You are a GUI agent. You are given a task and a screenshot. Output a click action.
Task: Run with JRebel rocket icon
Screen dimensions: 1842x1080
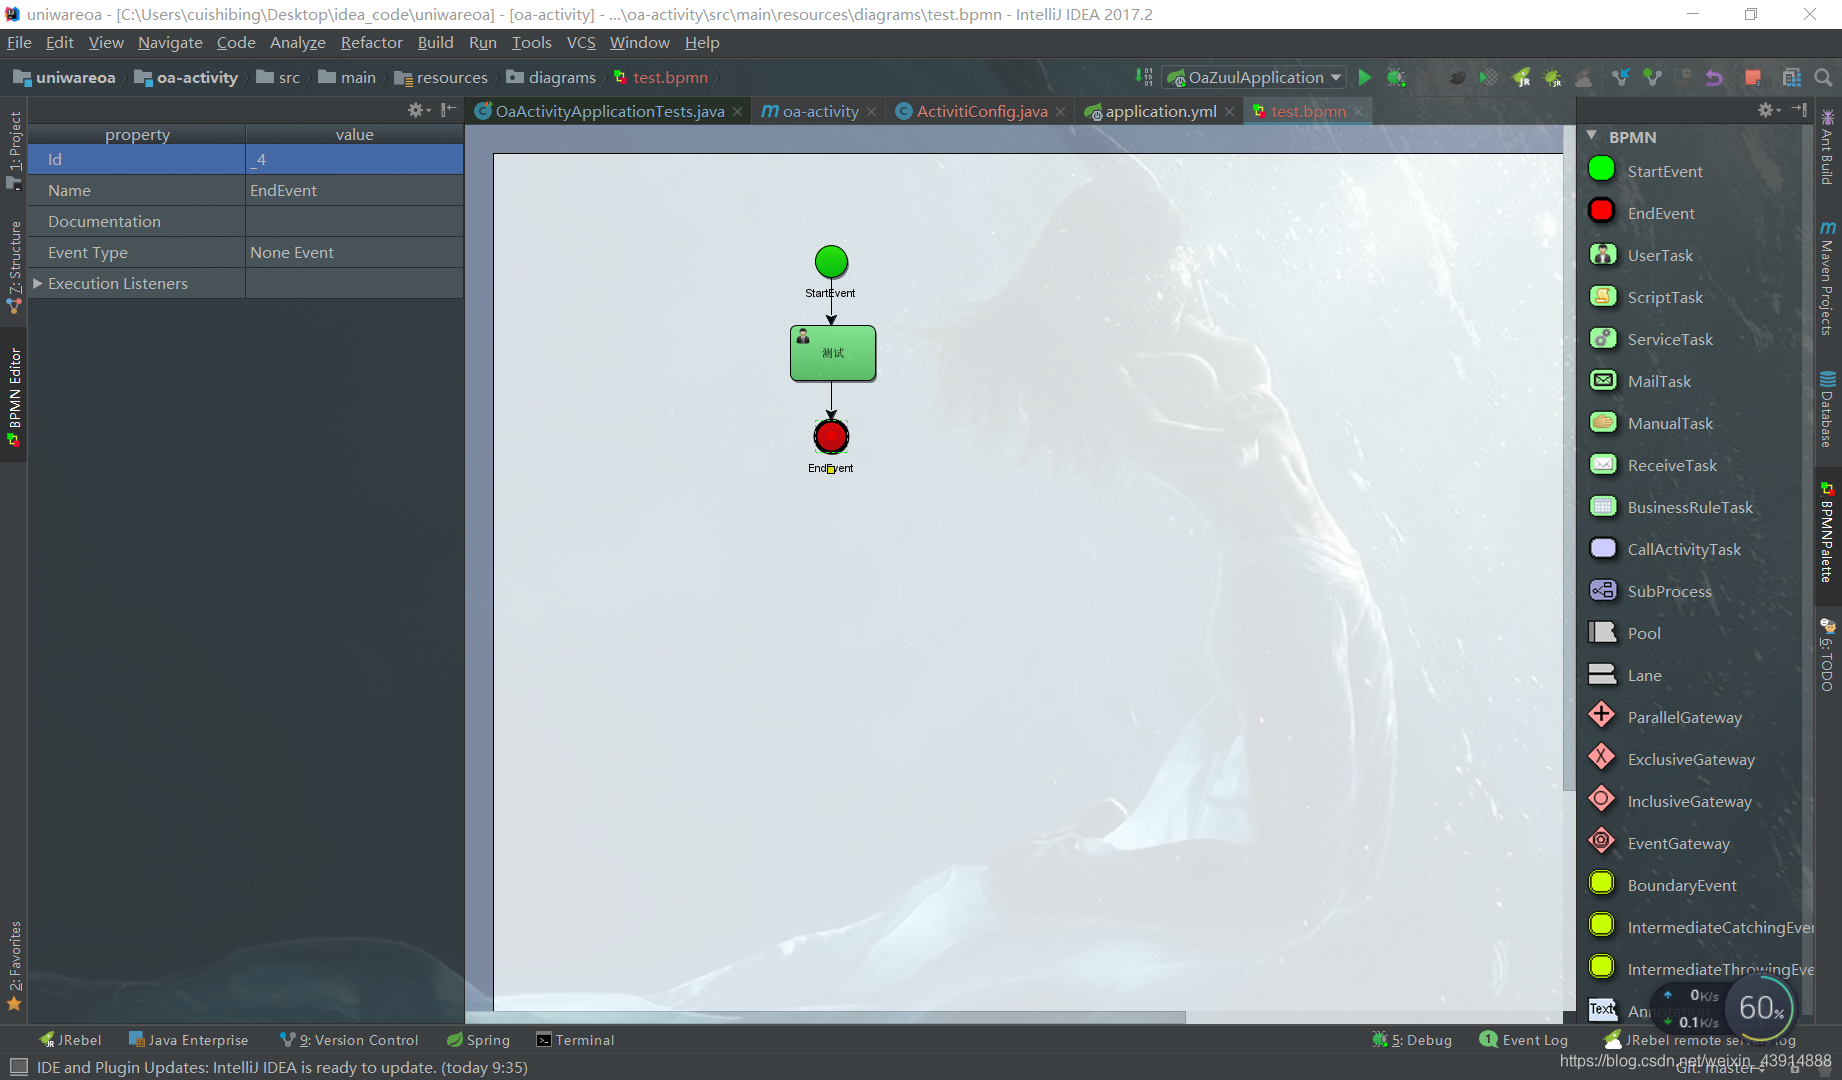1521,77
